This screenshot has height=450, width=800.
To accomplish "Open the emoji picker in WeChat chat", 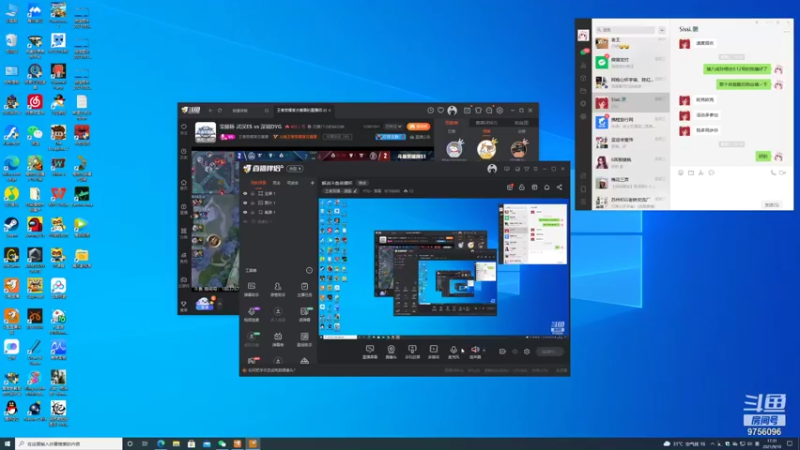I will coord(681,173).
